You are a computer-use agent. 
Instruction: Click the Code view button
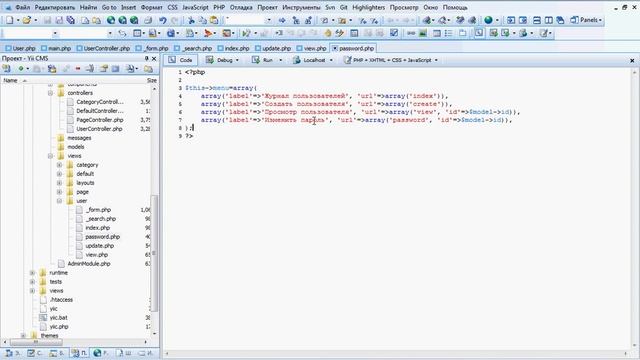181,60
